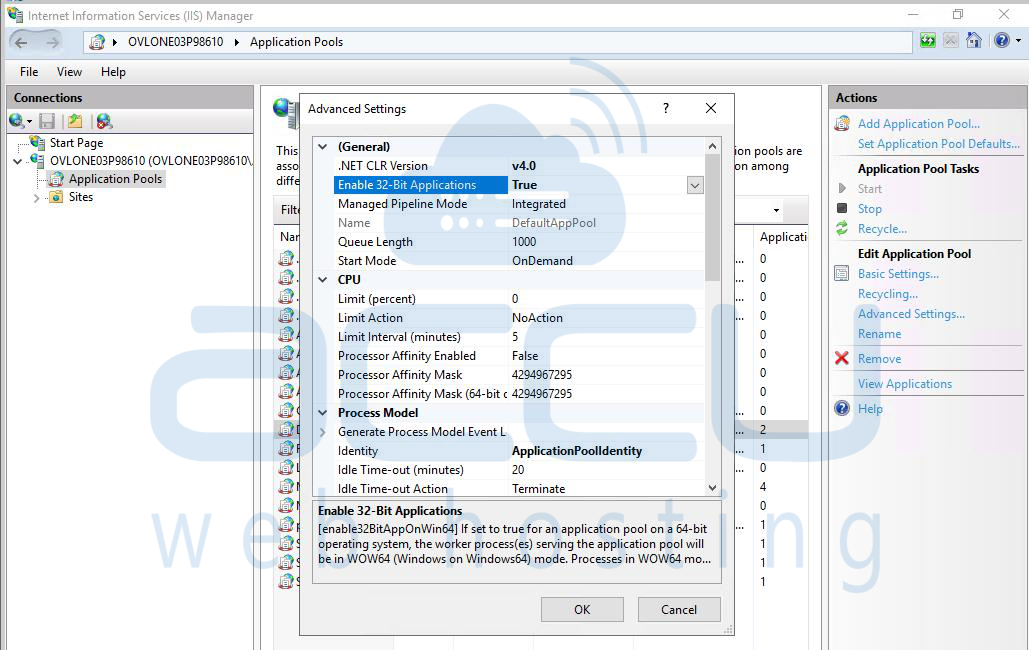Open Basic Settings action link
The image size is (1029, 650).
(898, 274)
